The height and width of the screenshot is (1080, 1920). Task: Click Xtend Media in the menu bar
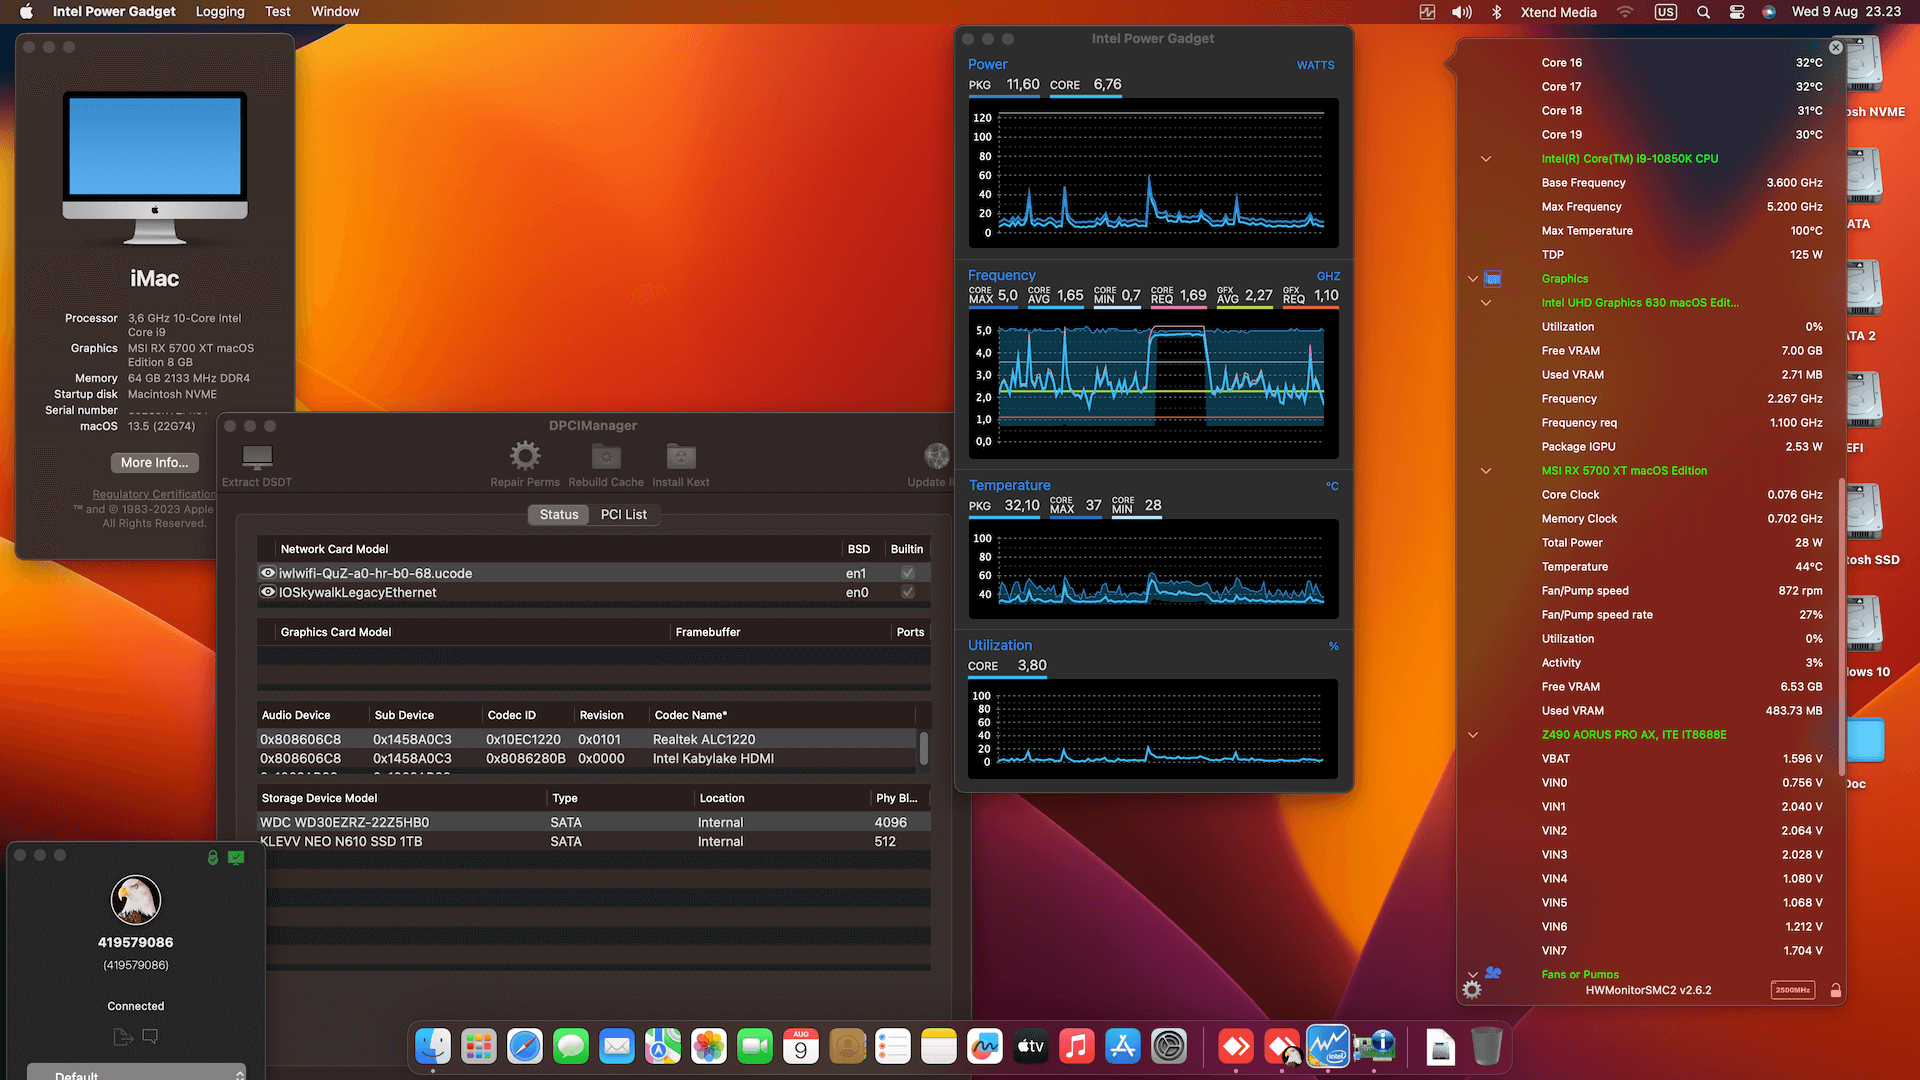point(1559,12)
